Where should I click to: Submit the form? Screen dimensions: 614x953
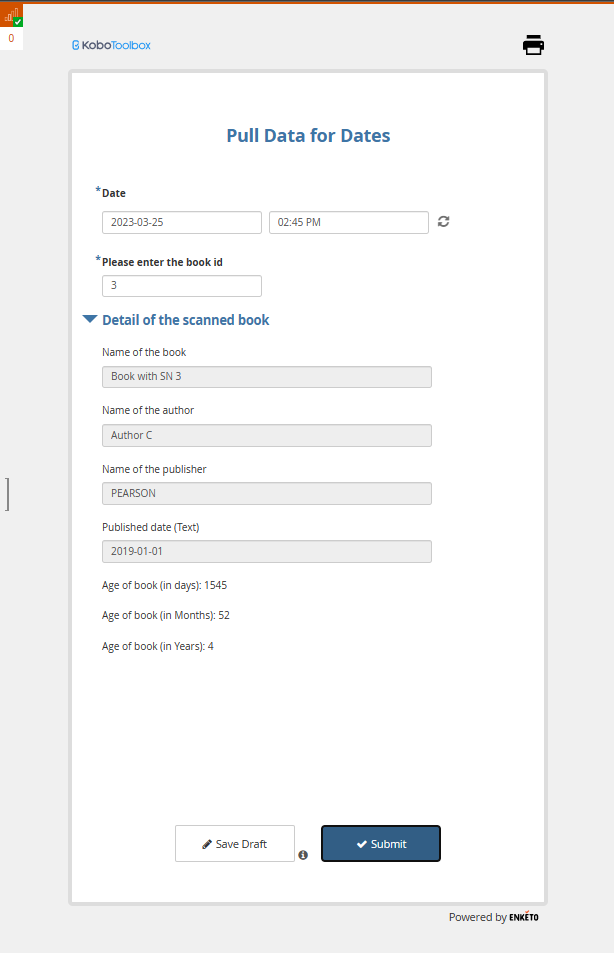380,843
